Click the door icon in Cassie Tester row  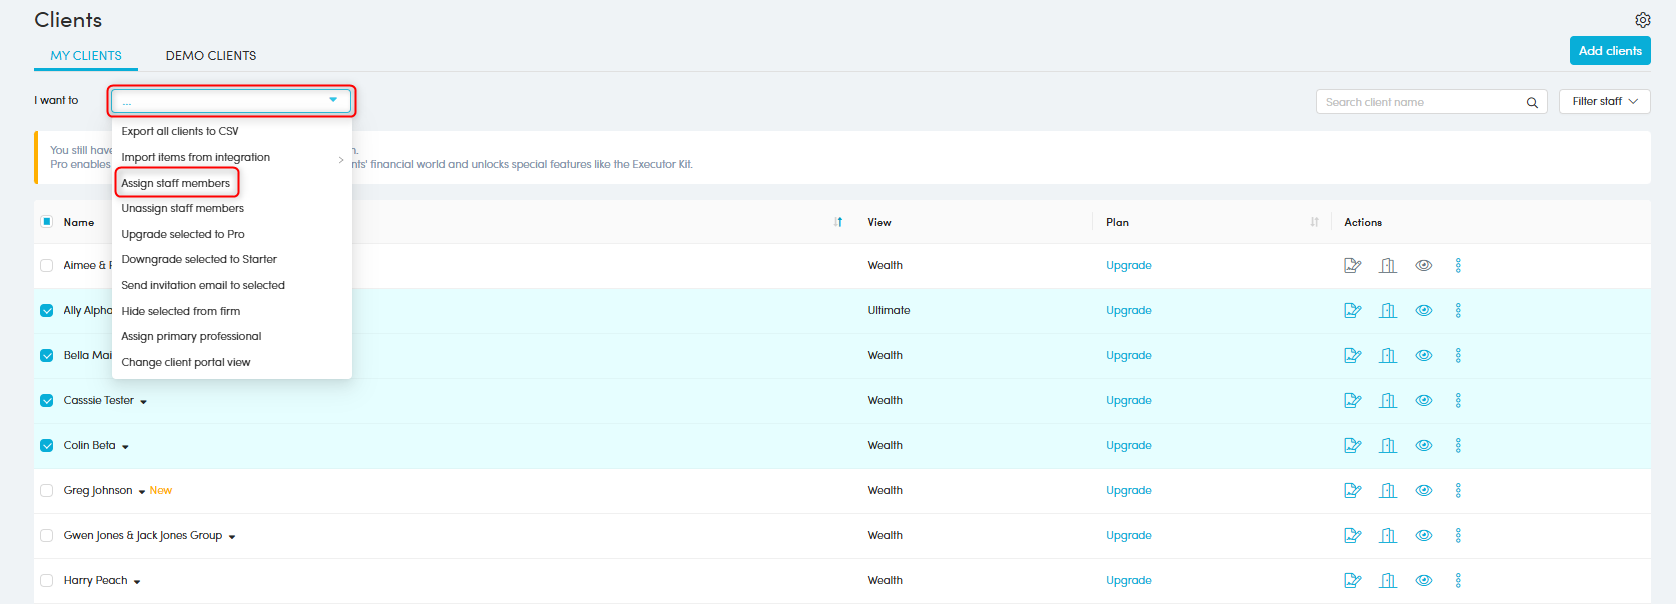pos(1387,400)
